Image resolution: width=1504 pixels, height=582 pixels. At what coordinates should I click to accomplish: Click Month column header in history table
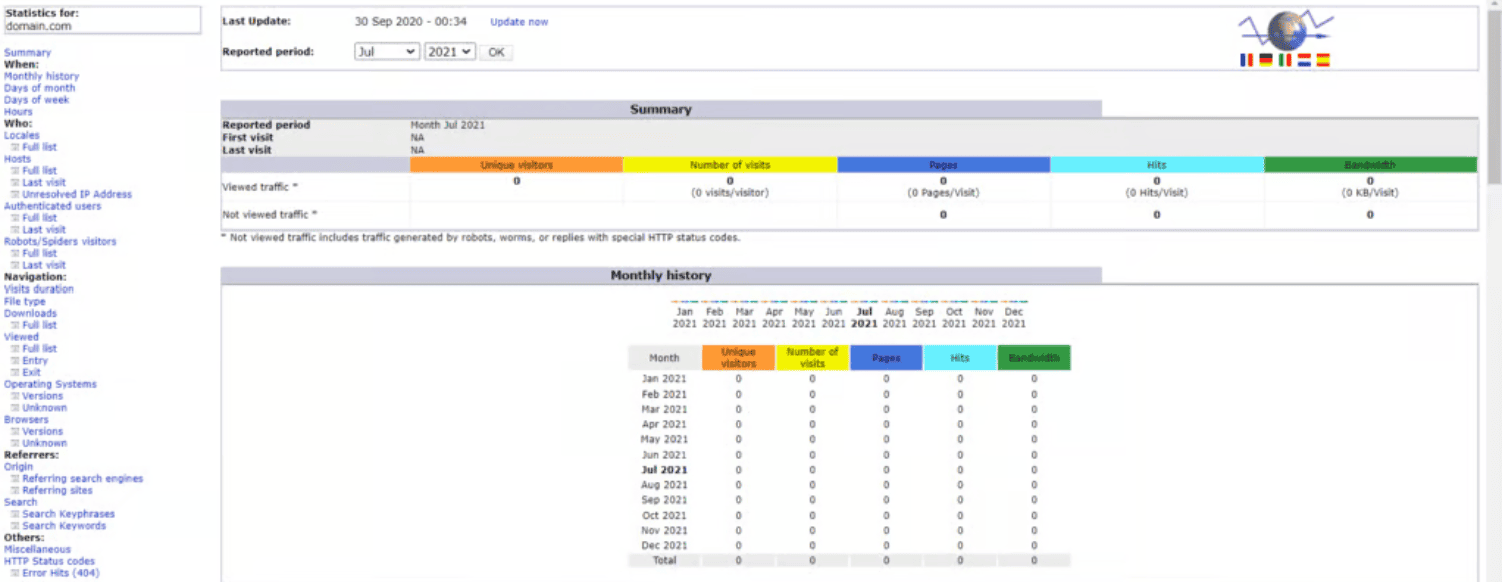point(664,358)
